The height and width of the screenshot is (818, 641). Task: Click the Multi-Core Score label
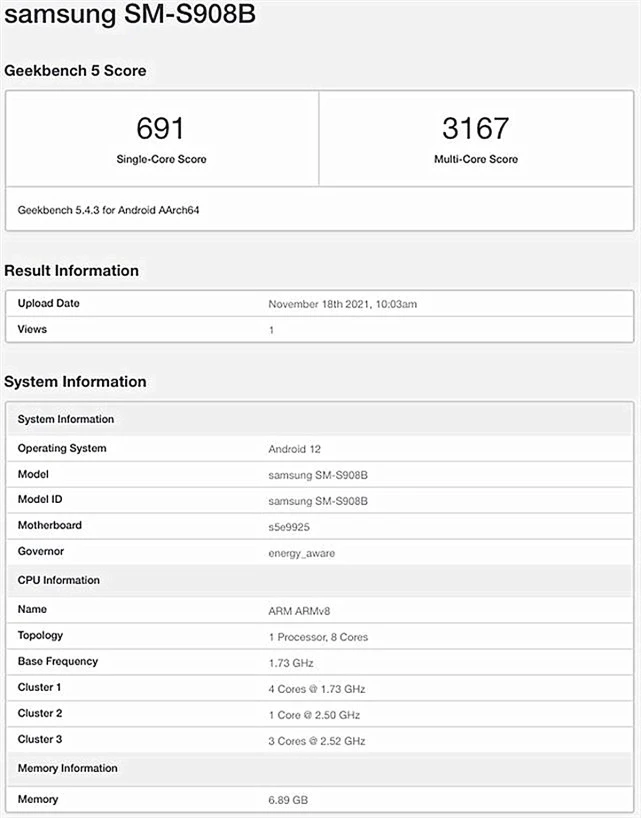476,159
